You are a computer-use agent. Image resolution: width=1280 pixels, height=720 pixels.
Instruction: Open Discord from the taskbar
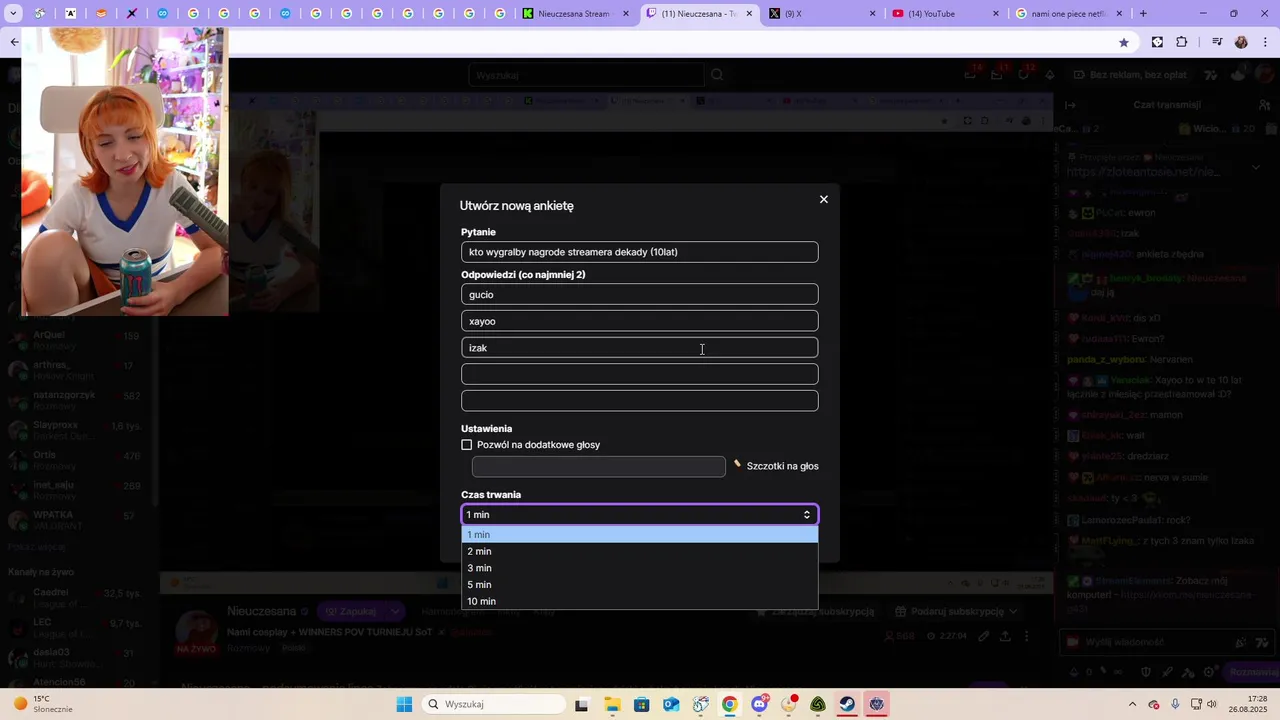759,704
